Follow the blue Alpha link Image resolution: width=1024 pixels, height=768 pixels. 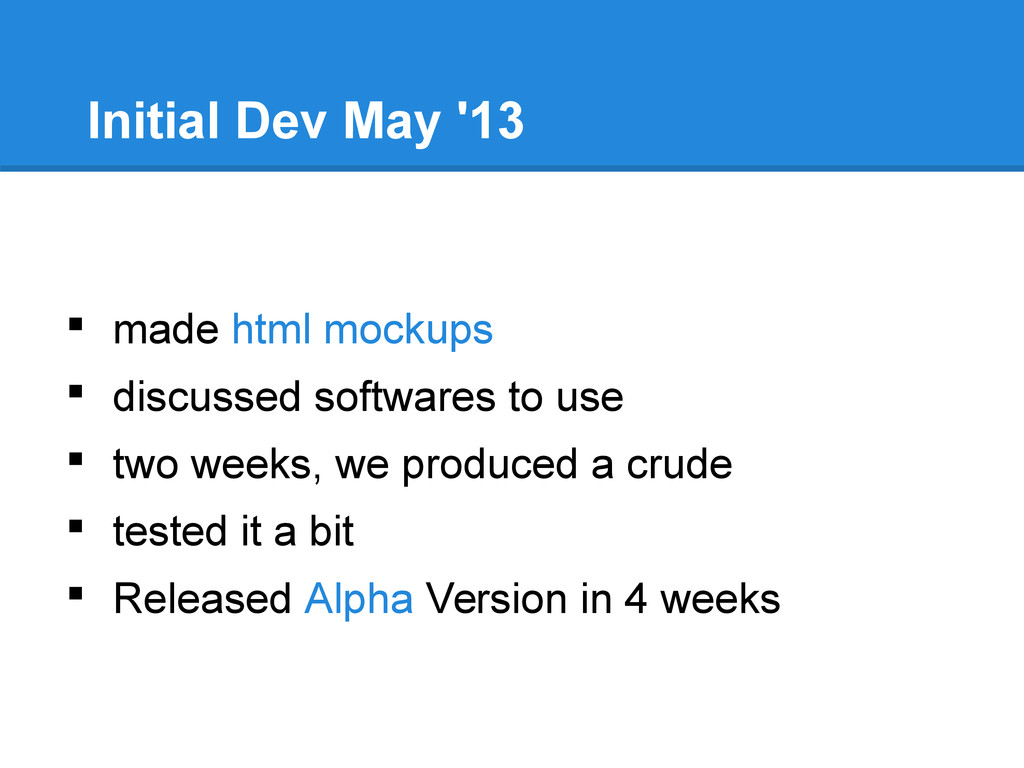click(359, 598)
